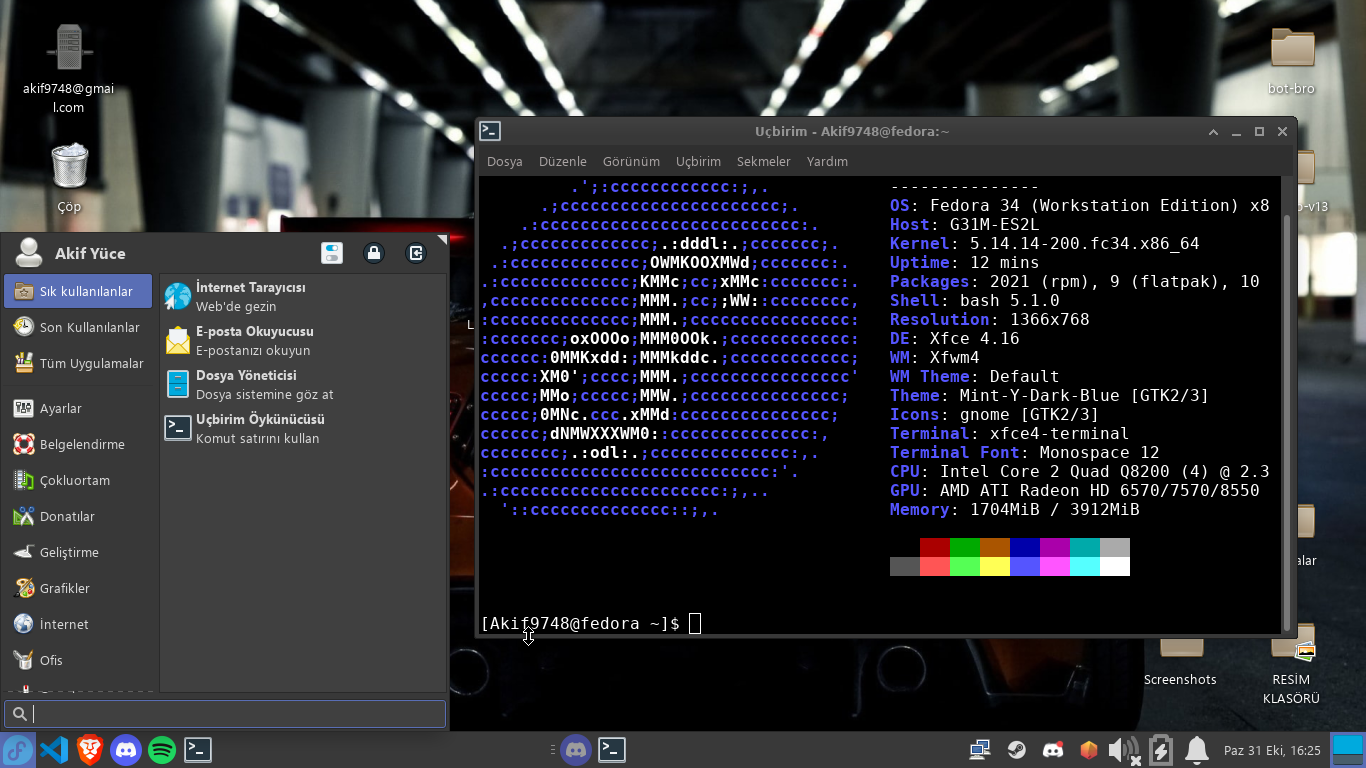Open the Ofis category

78,660
